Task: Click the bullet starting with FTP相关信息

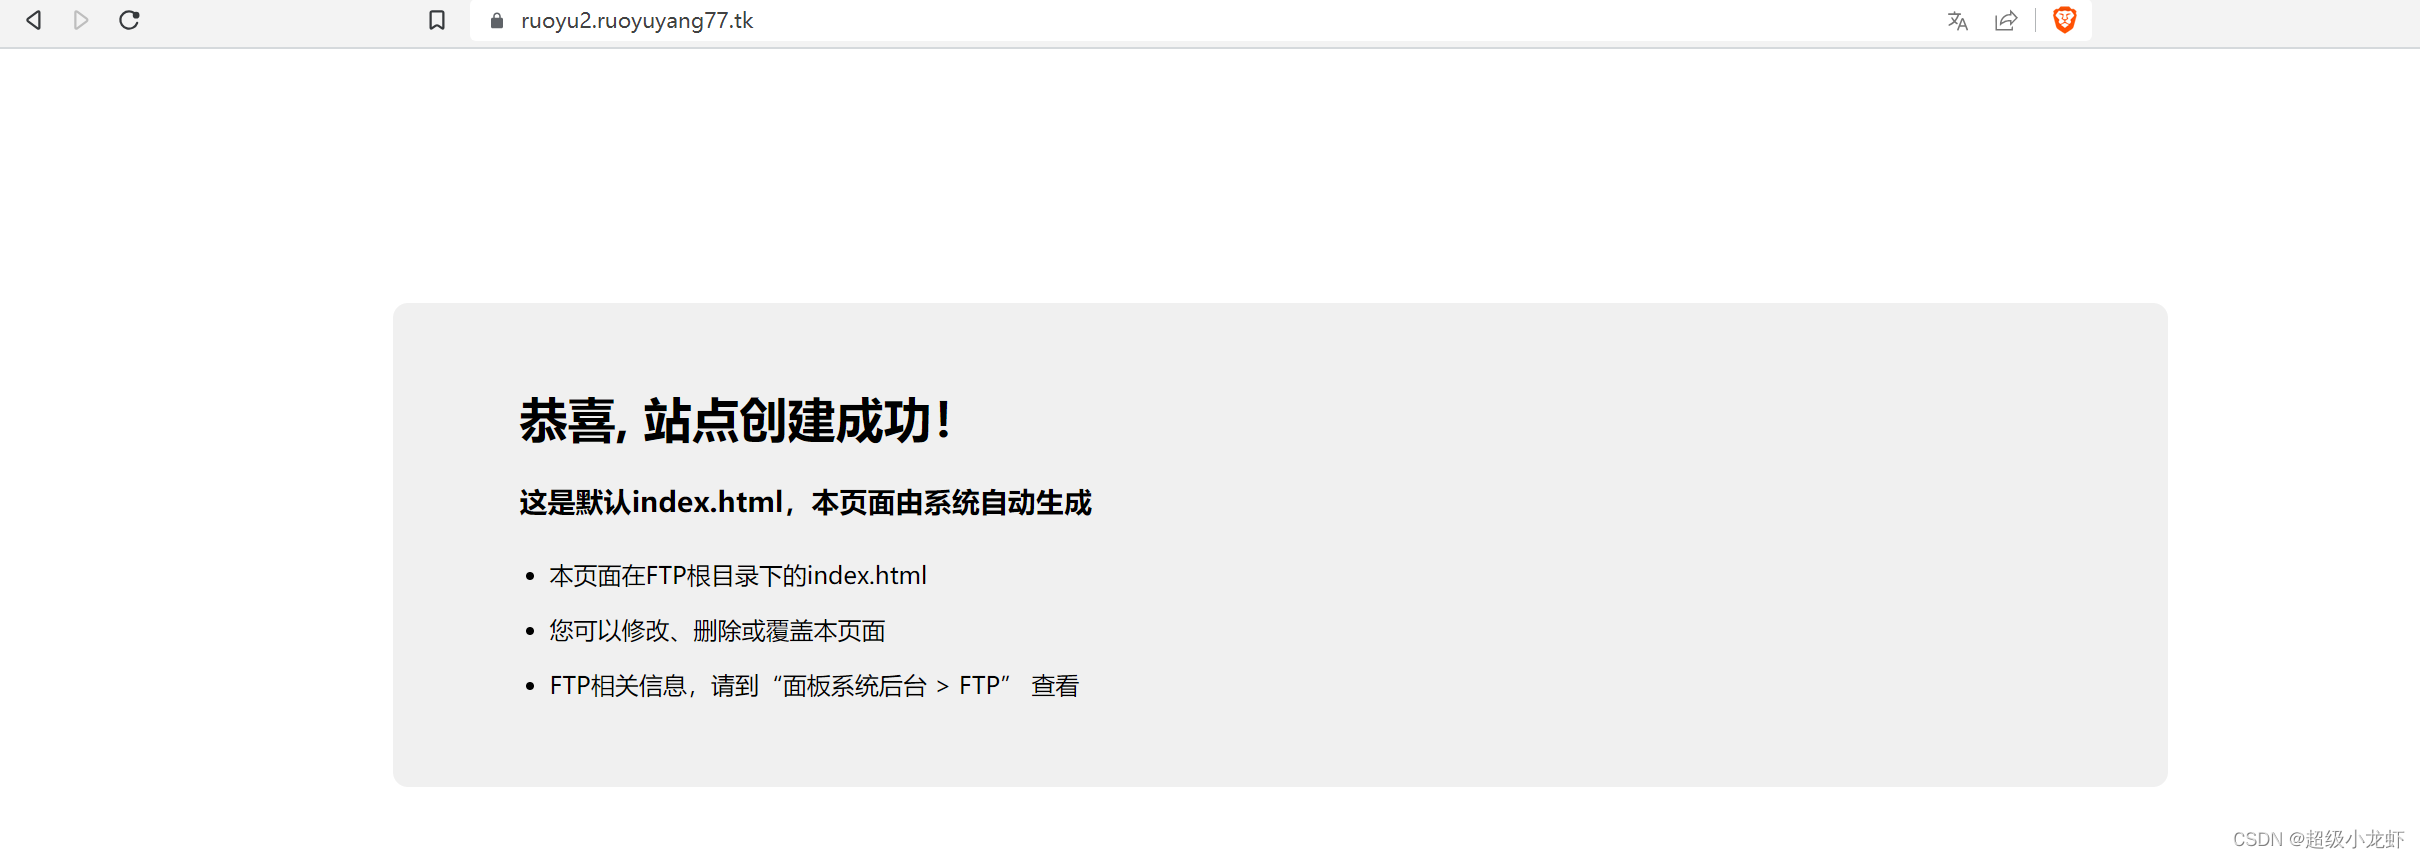Action: [x=814, y=686]
